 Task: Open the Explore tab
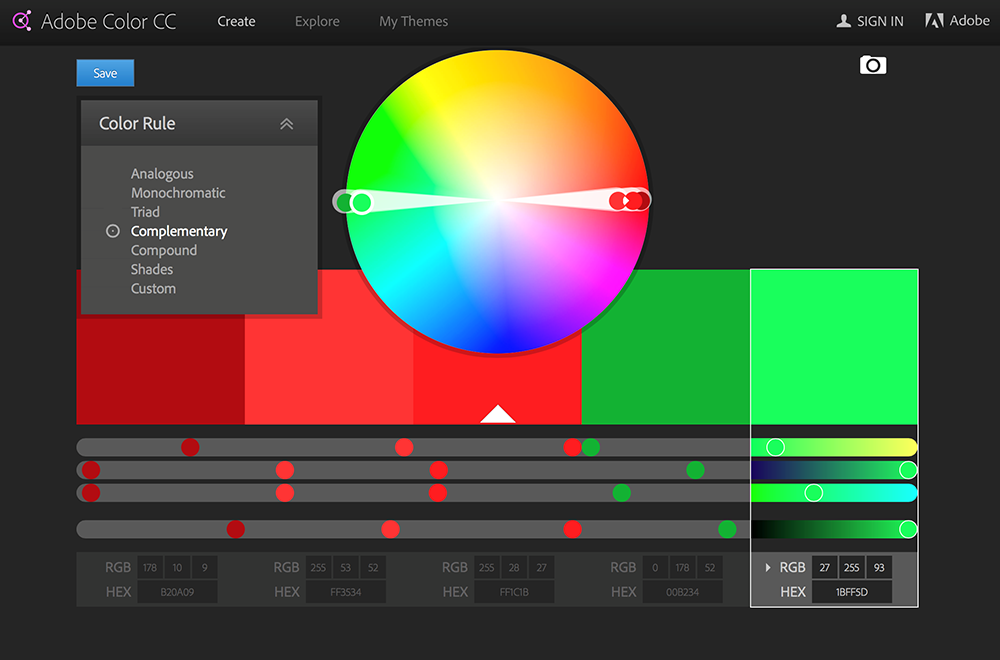point(316,21)
